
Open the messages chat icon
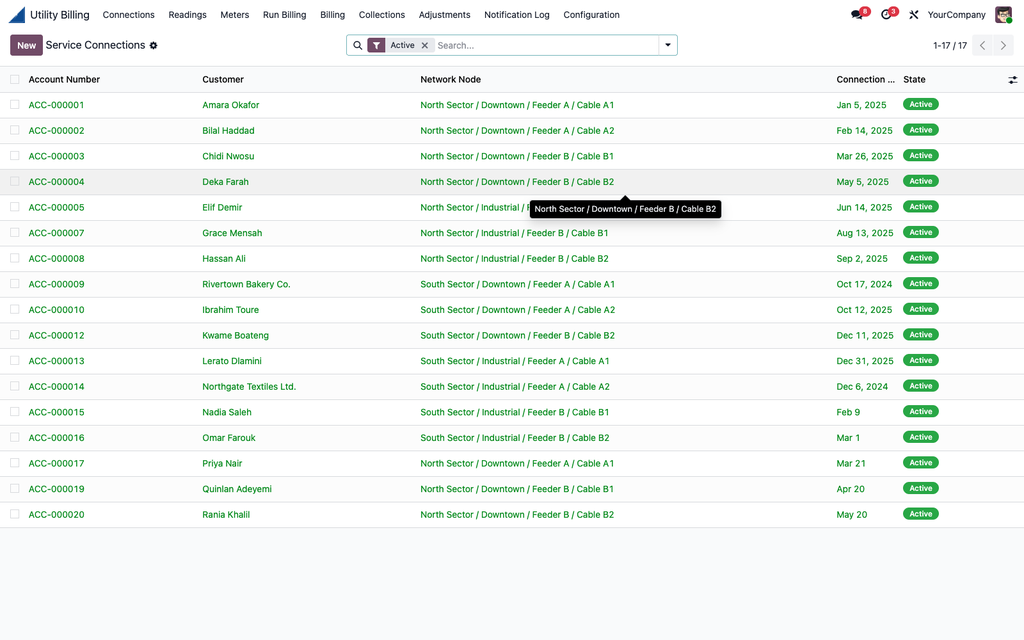click(x=857, y=14)
